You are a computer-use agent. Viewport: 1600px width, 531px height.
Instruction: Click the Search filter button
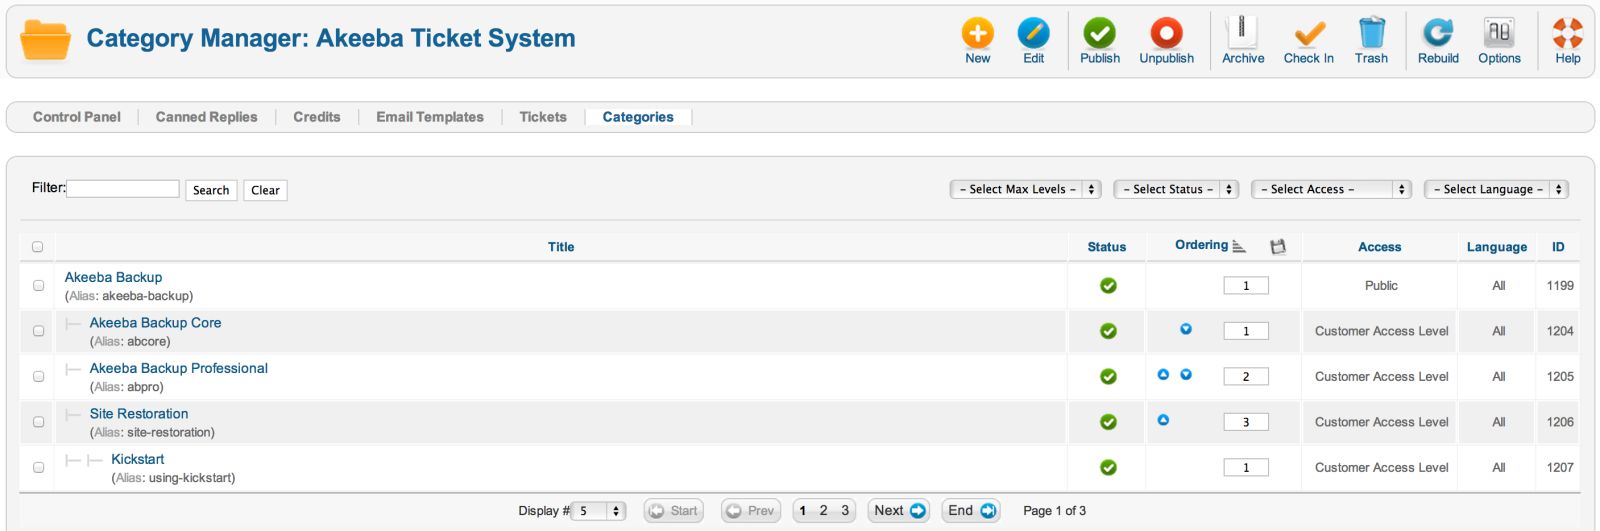pos(211,190)
